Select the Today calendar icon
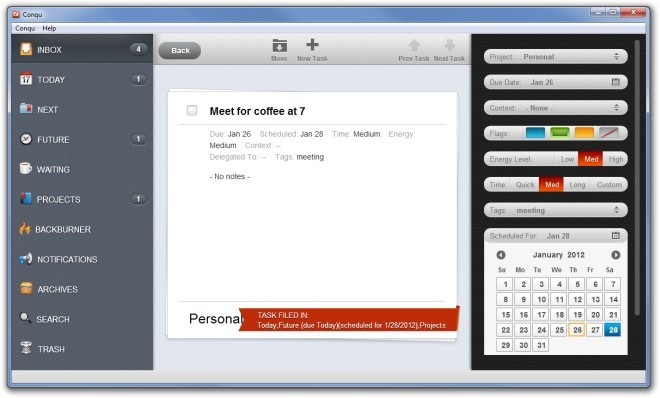This screenshot has height=398, width=660. coord(26,79)
